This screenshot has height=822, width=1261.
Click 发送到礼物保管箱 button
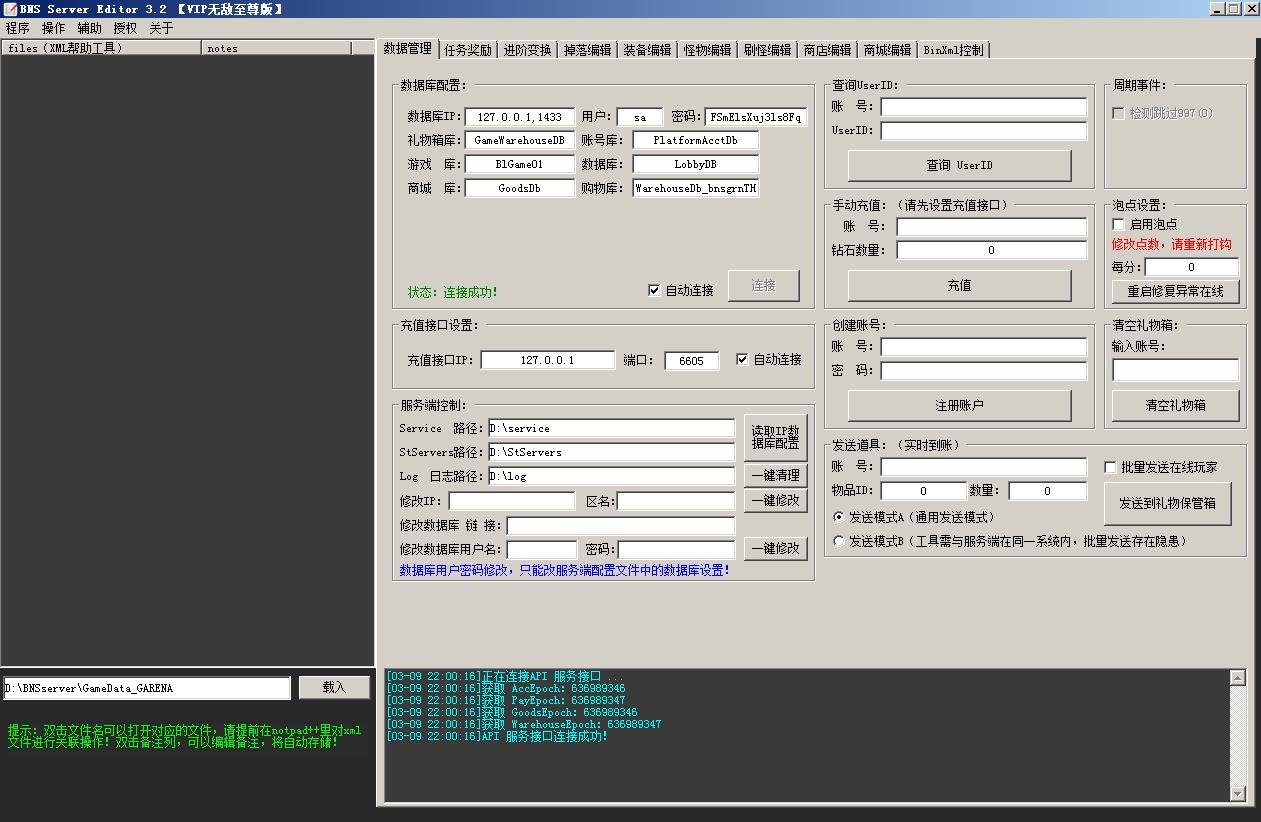point(1167,503)
